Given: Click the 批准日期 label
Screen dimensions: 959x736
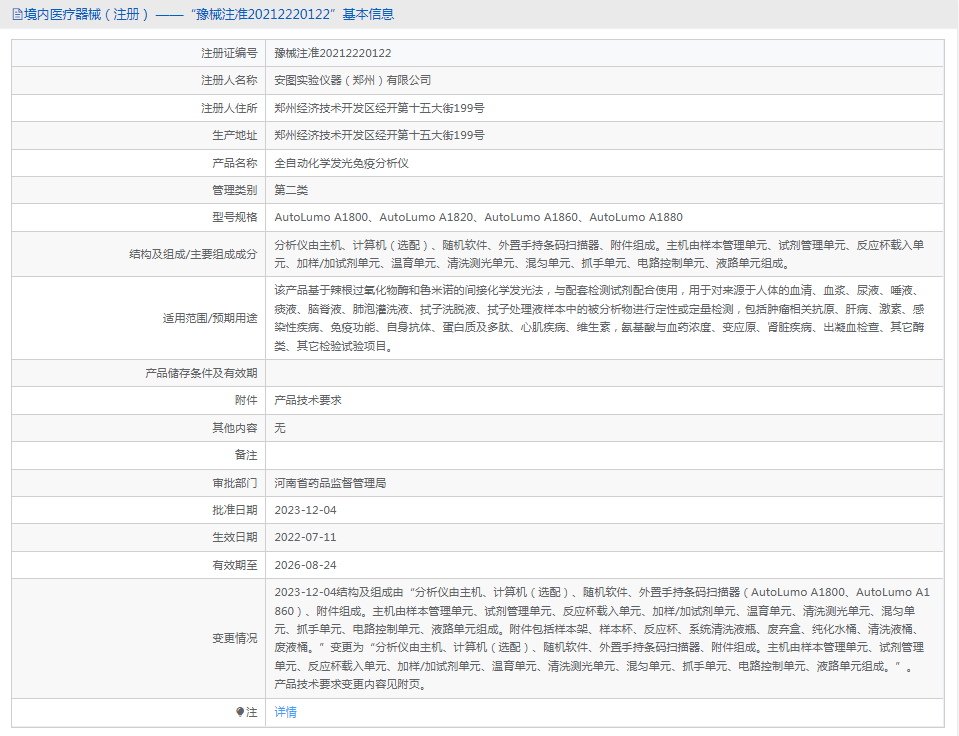Looking at the screenshot, I should click(x=235, y=510).
